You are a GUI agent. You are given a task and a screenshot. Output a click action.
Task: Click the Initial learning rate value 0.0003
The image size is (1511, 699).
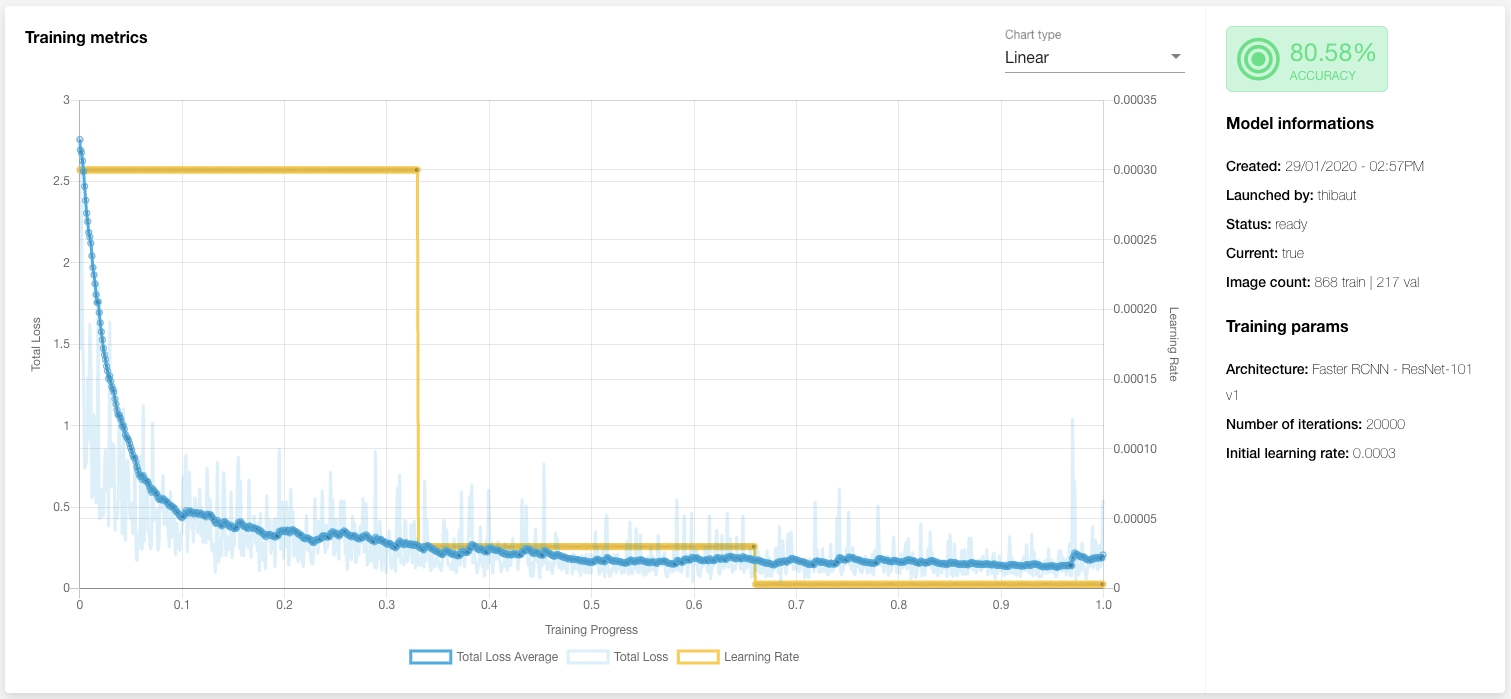[1374, 453]
